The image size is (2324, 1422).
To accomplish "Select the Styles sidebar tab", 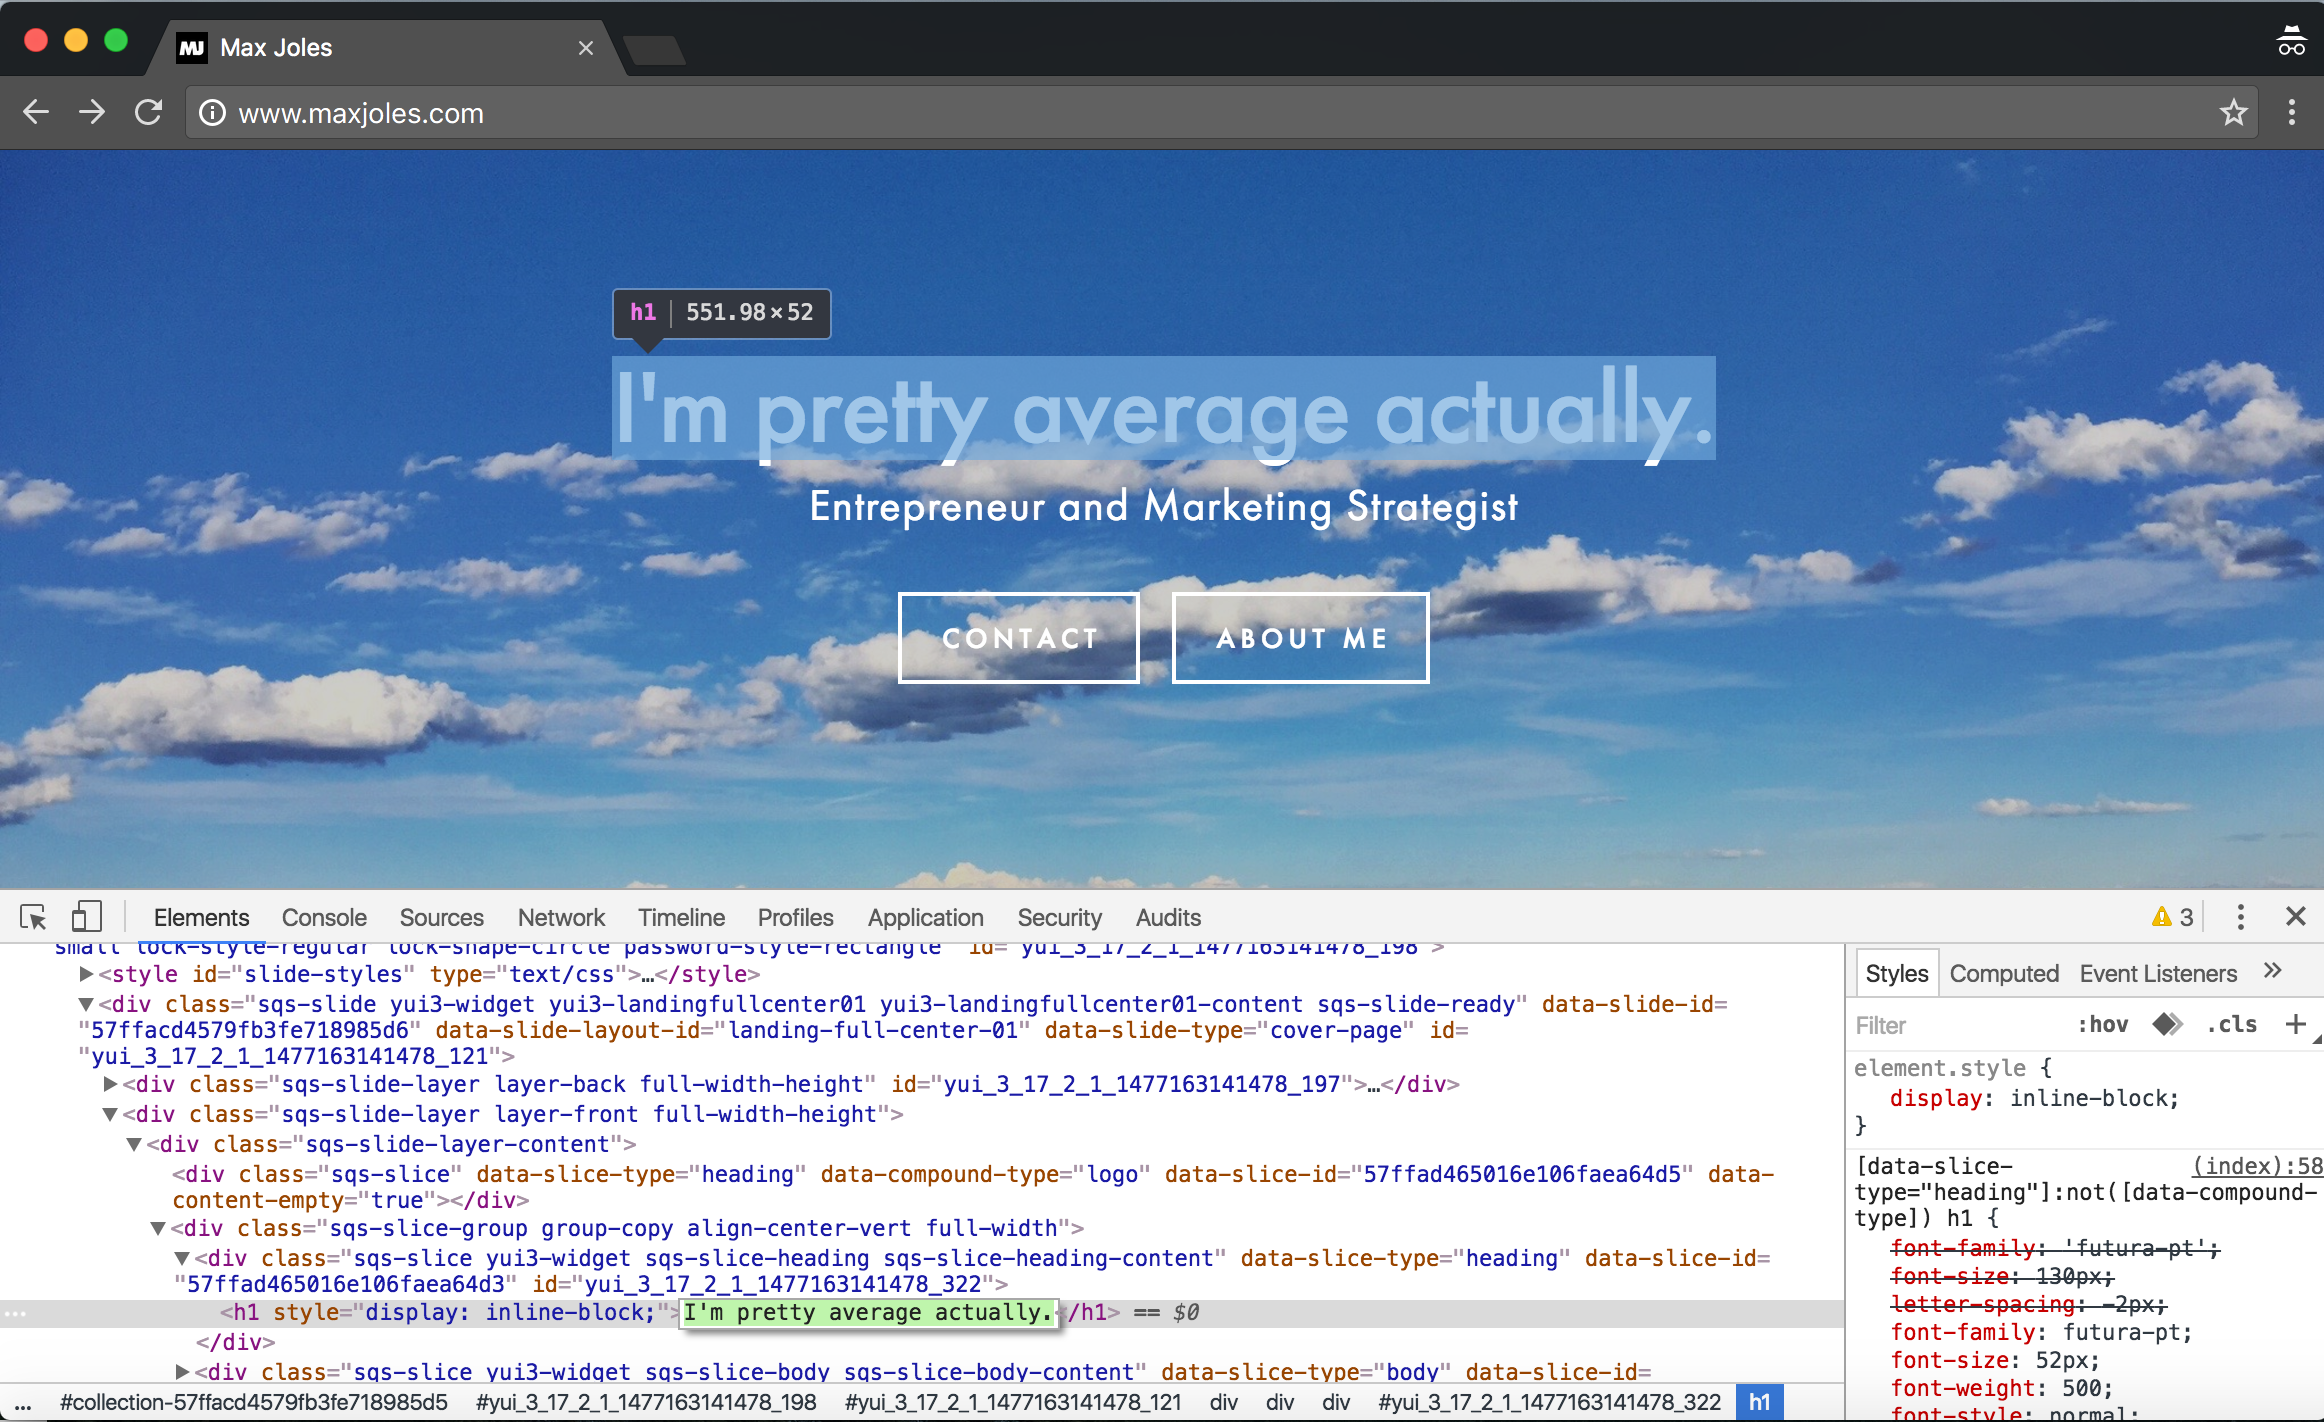I will click(x=1896, y=973).
